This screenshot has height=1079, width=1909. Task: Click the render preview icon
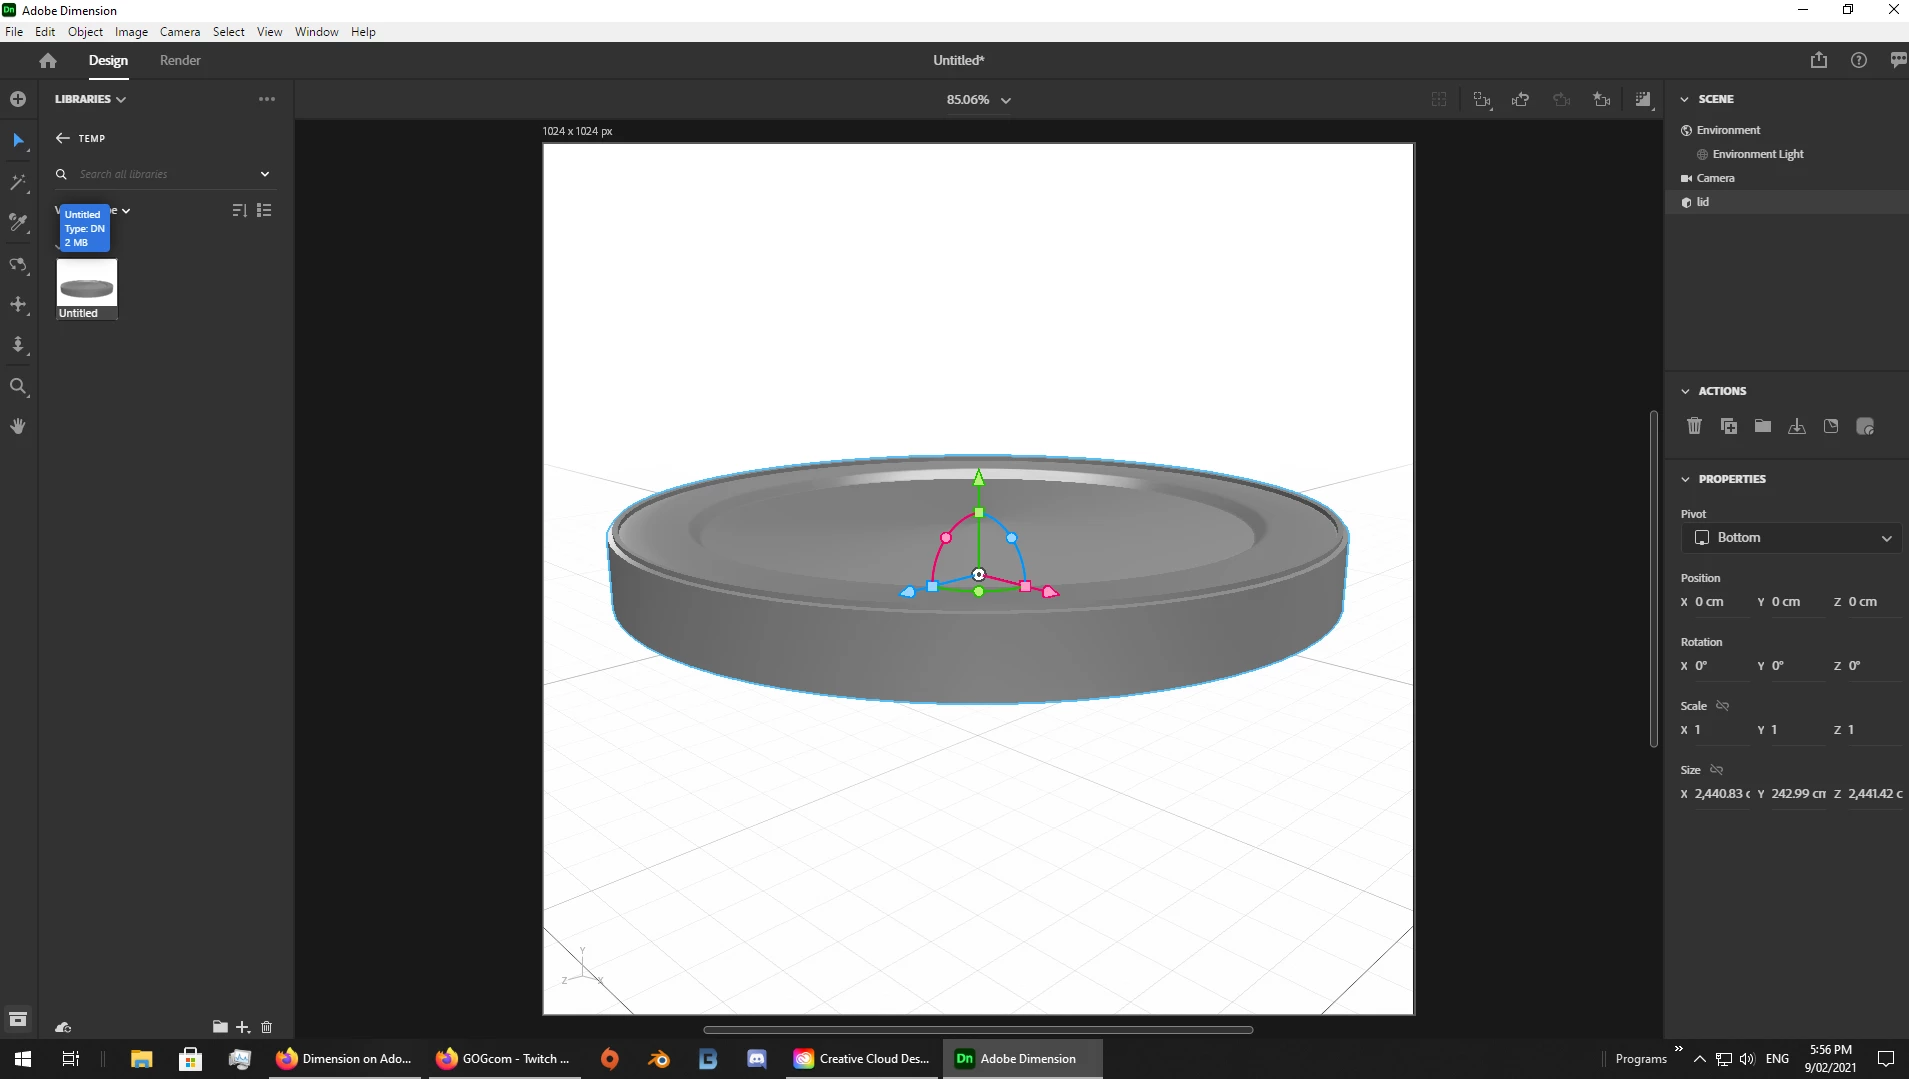point(1643,99)
